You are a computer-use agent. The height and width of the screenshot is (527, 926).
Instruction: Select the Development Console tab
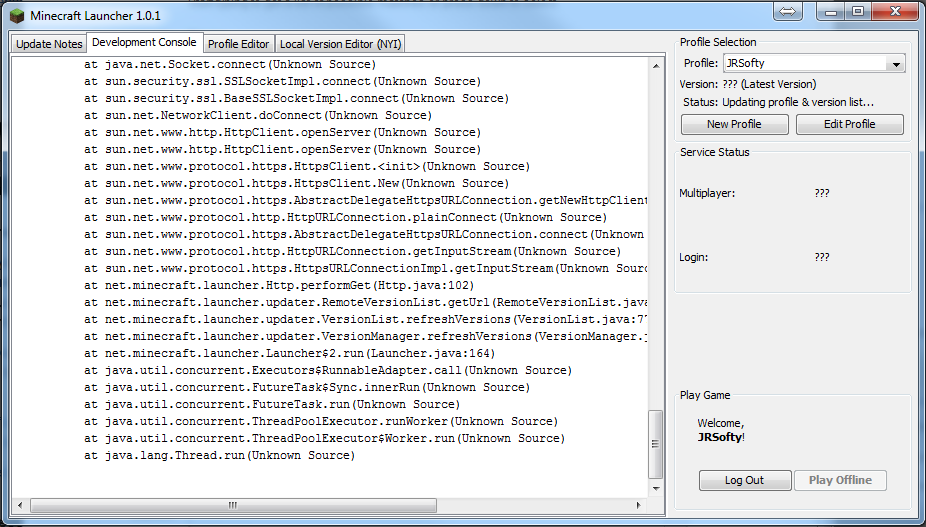144,43
